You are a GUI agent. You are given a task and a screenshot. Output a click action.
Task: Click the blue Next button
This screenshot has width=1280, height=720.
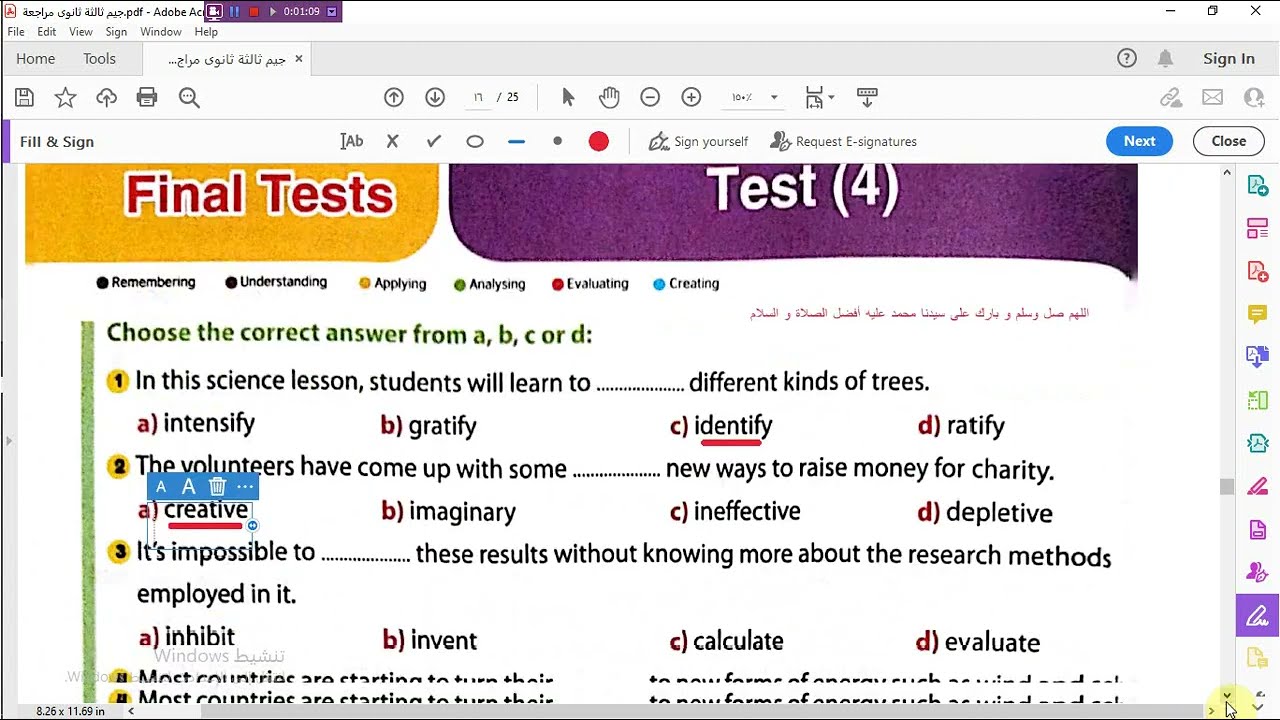tap(1140, 141)
